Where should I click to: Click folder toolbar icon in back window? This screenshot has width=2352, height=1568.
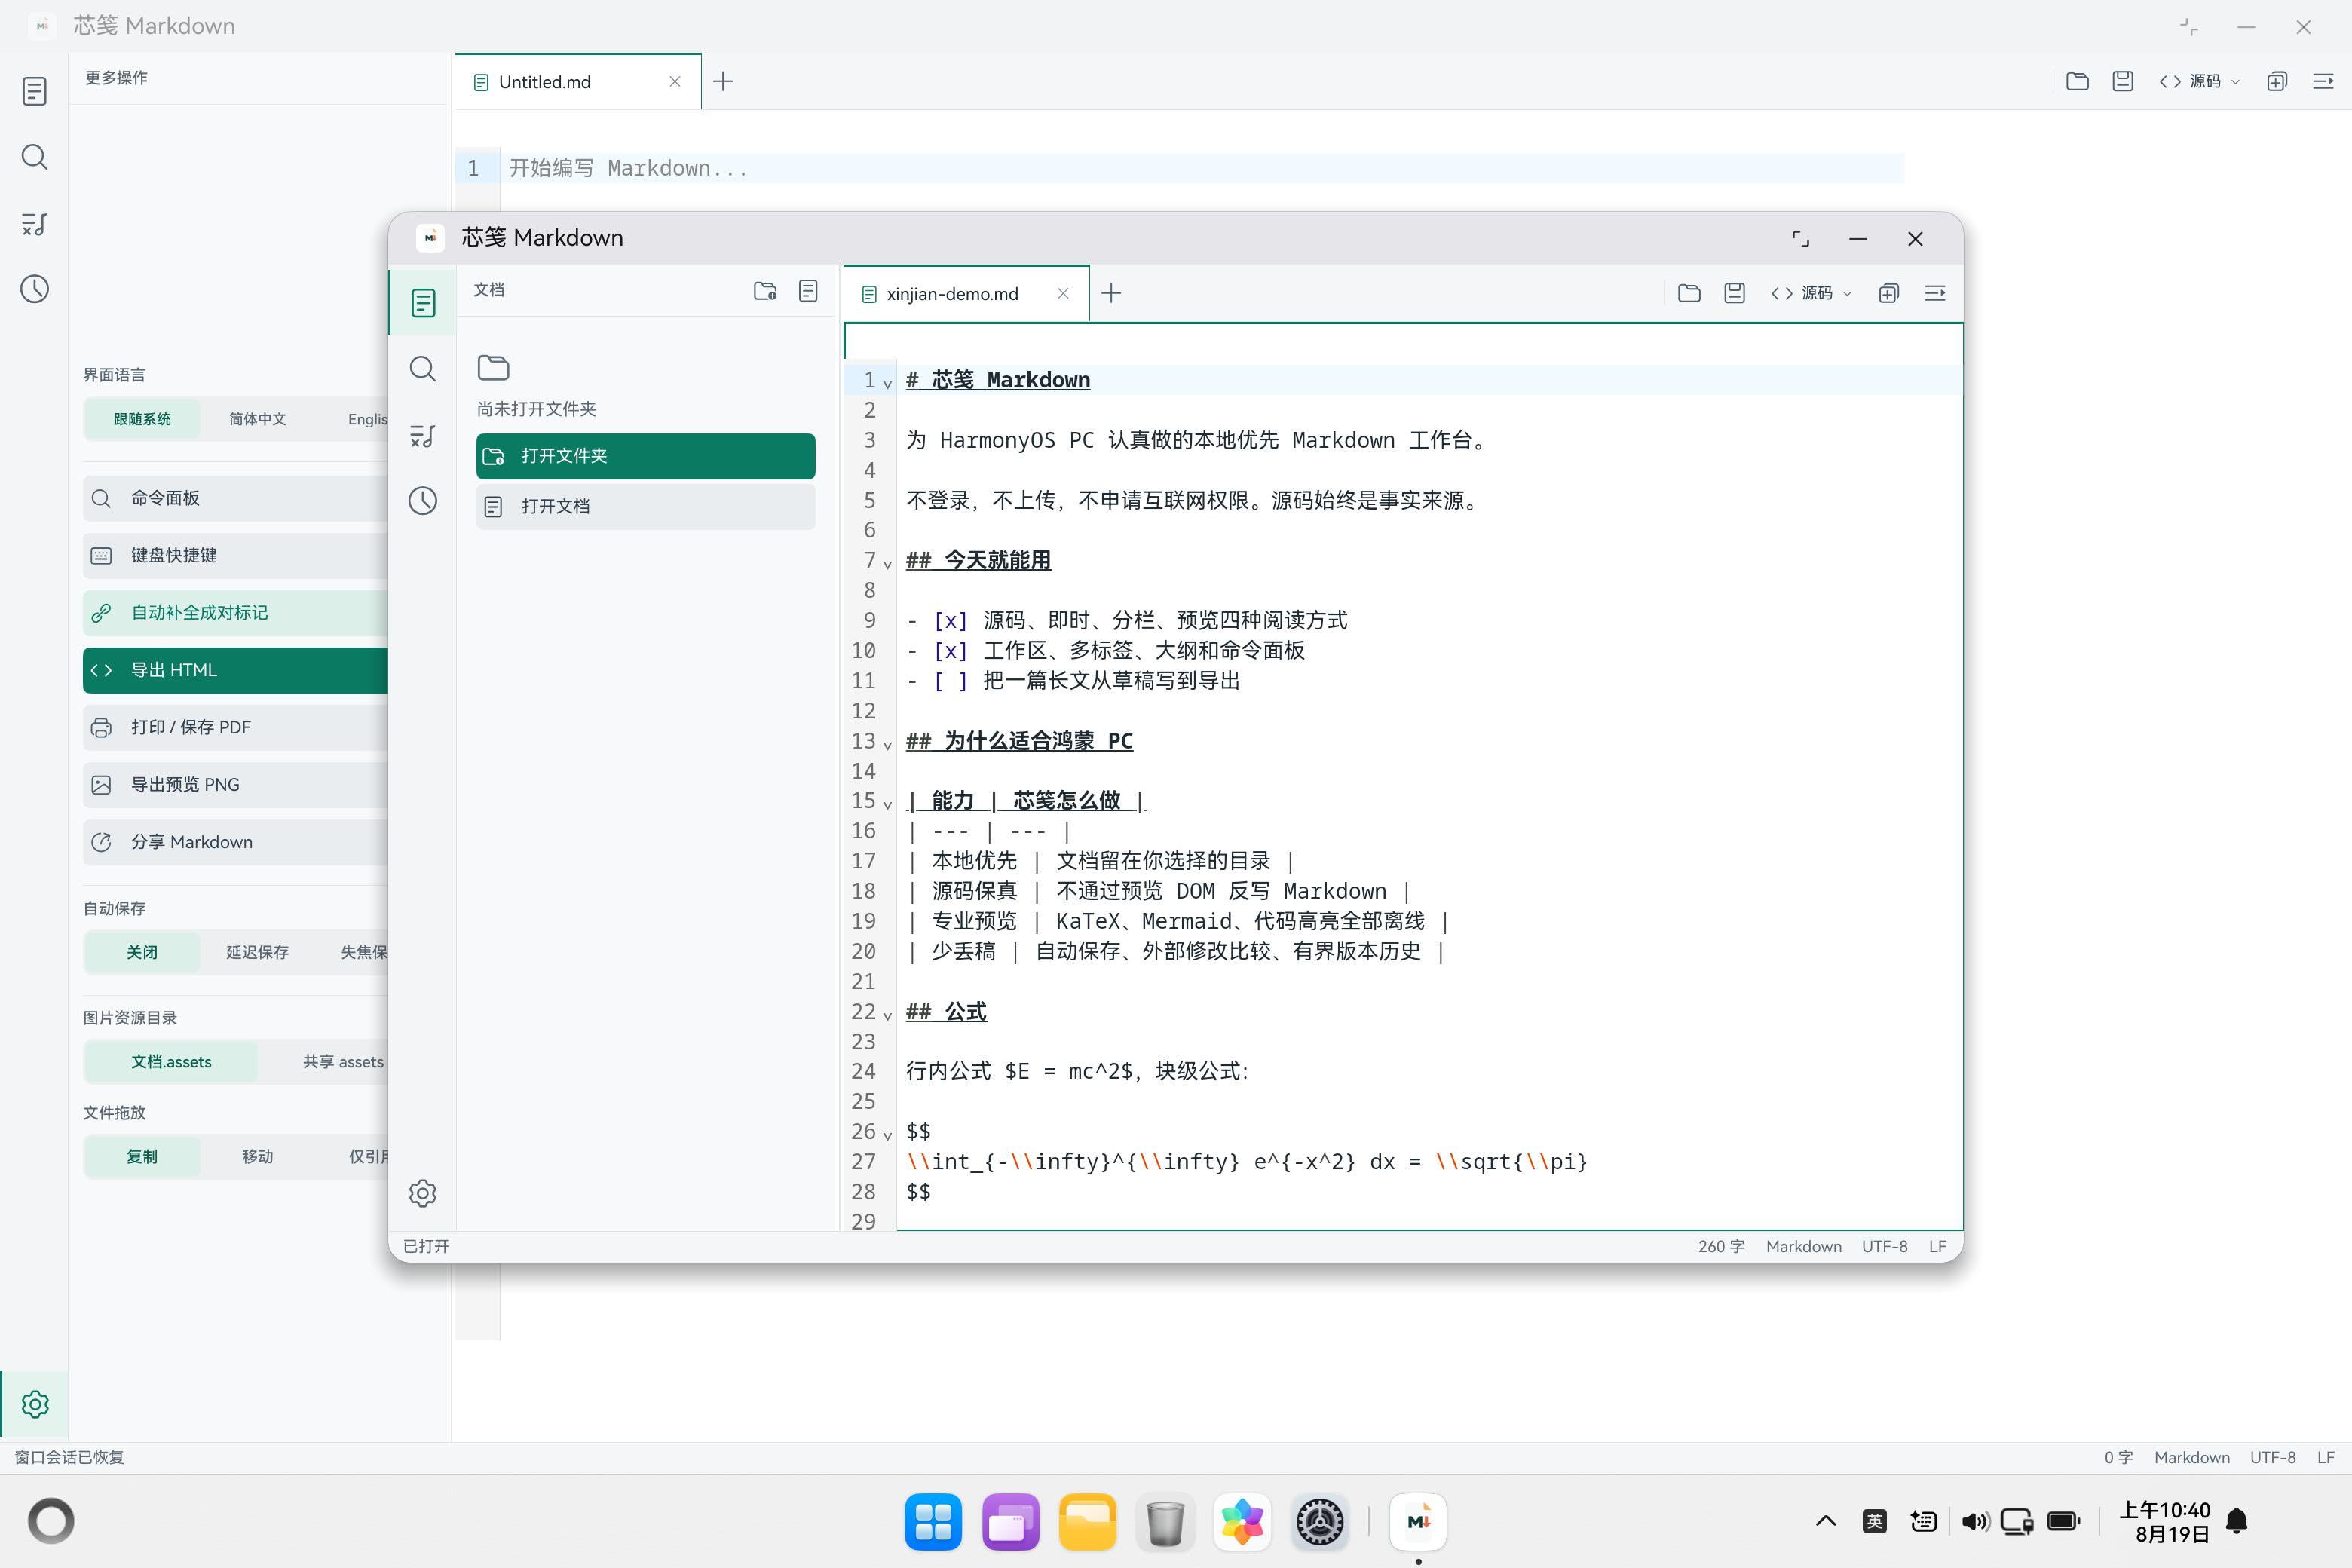2077,81
